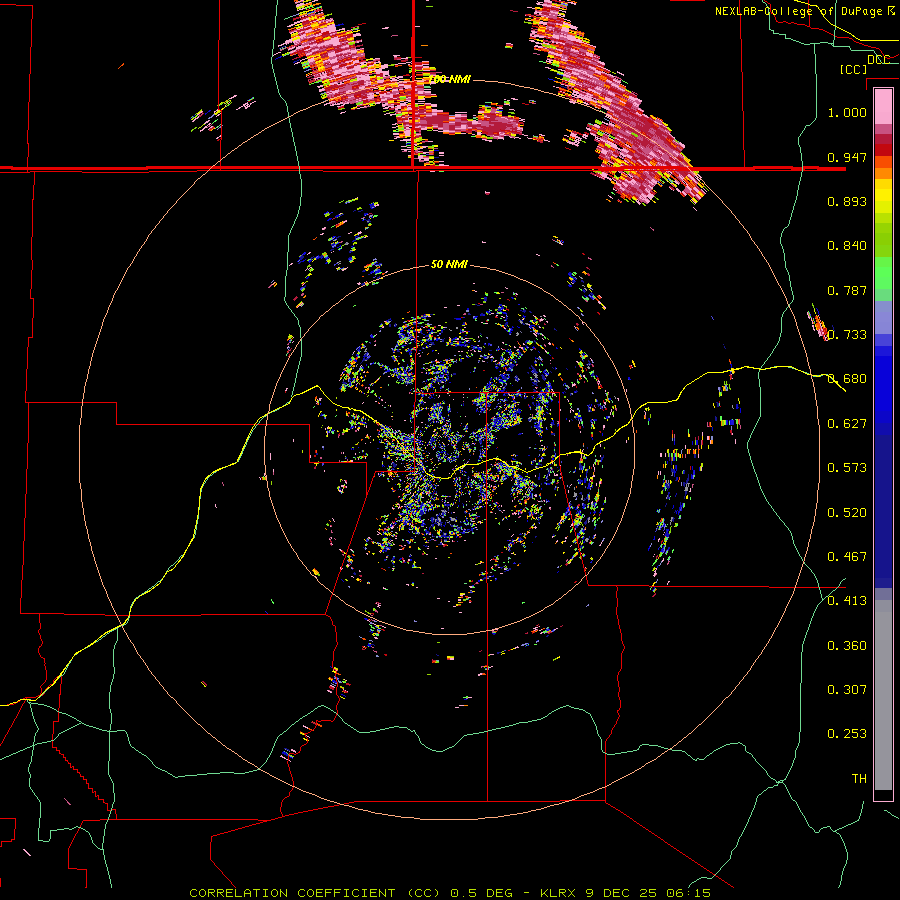The width and height of the screenshot is (900, 900).
Task: Click the TH threshold label in legend
Action: click(x=859, y=779)
